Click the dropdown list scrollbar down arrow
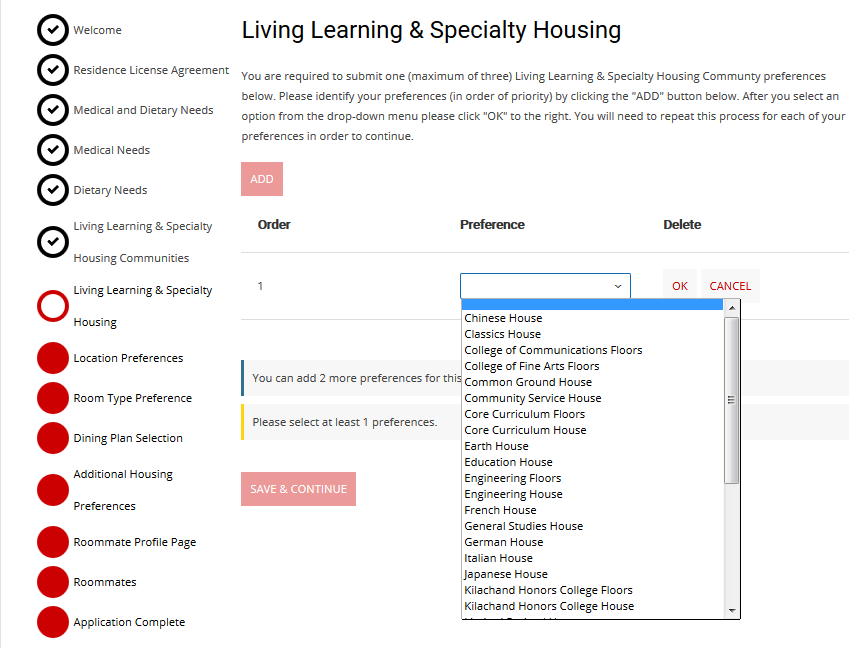 point(732,610)
